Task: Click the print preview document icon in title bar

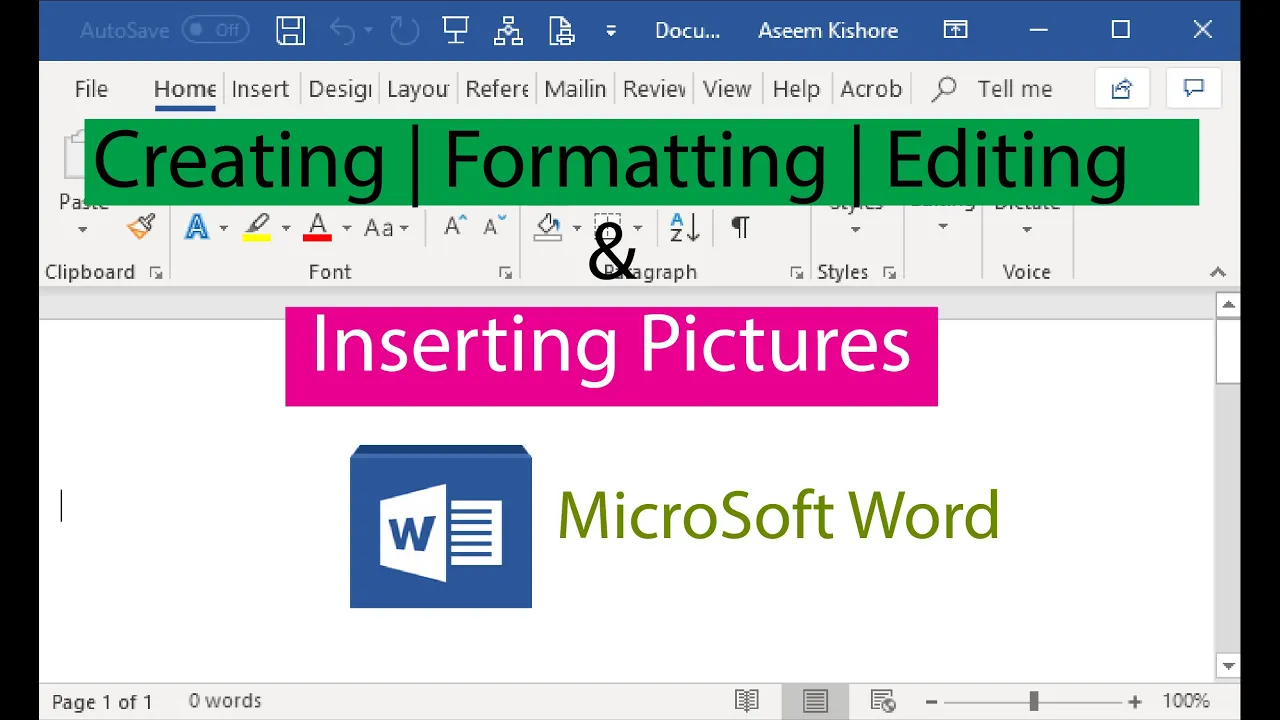Action: (x=561, y=30)
